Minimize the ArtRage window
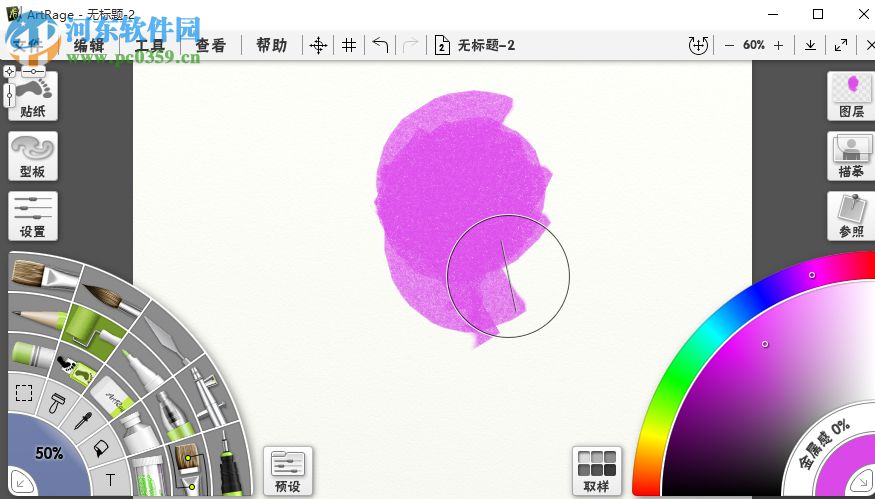Image resolution: width=875 pixels, height=499 pixels. coord(773,14)
